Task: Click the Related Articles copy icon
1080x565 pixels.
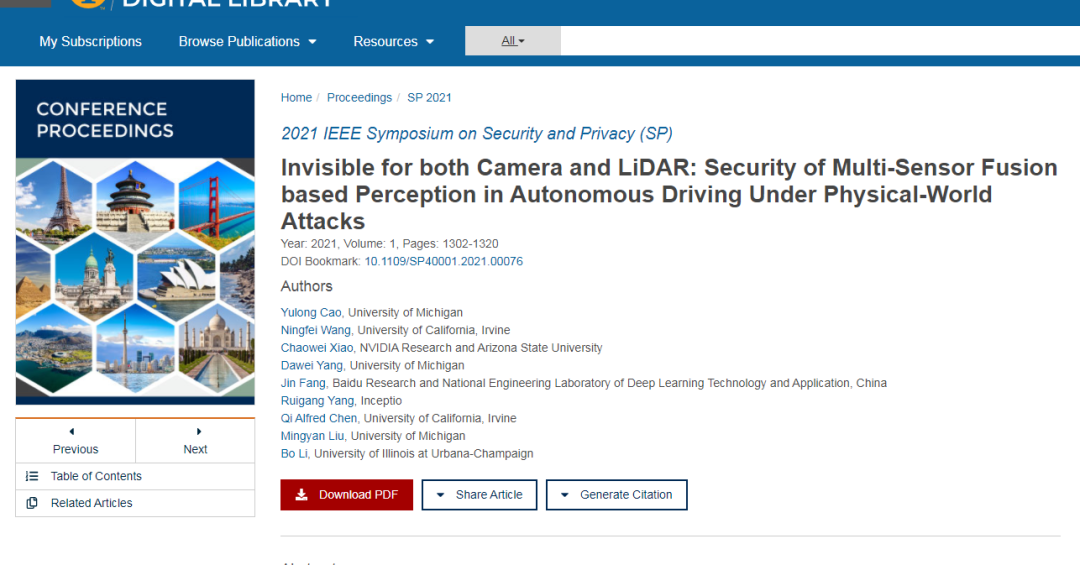Action: [32, 503]
